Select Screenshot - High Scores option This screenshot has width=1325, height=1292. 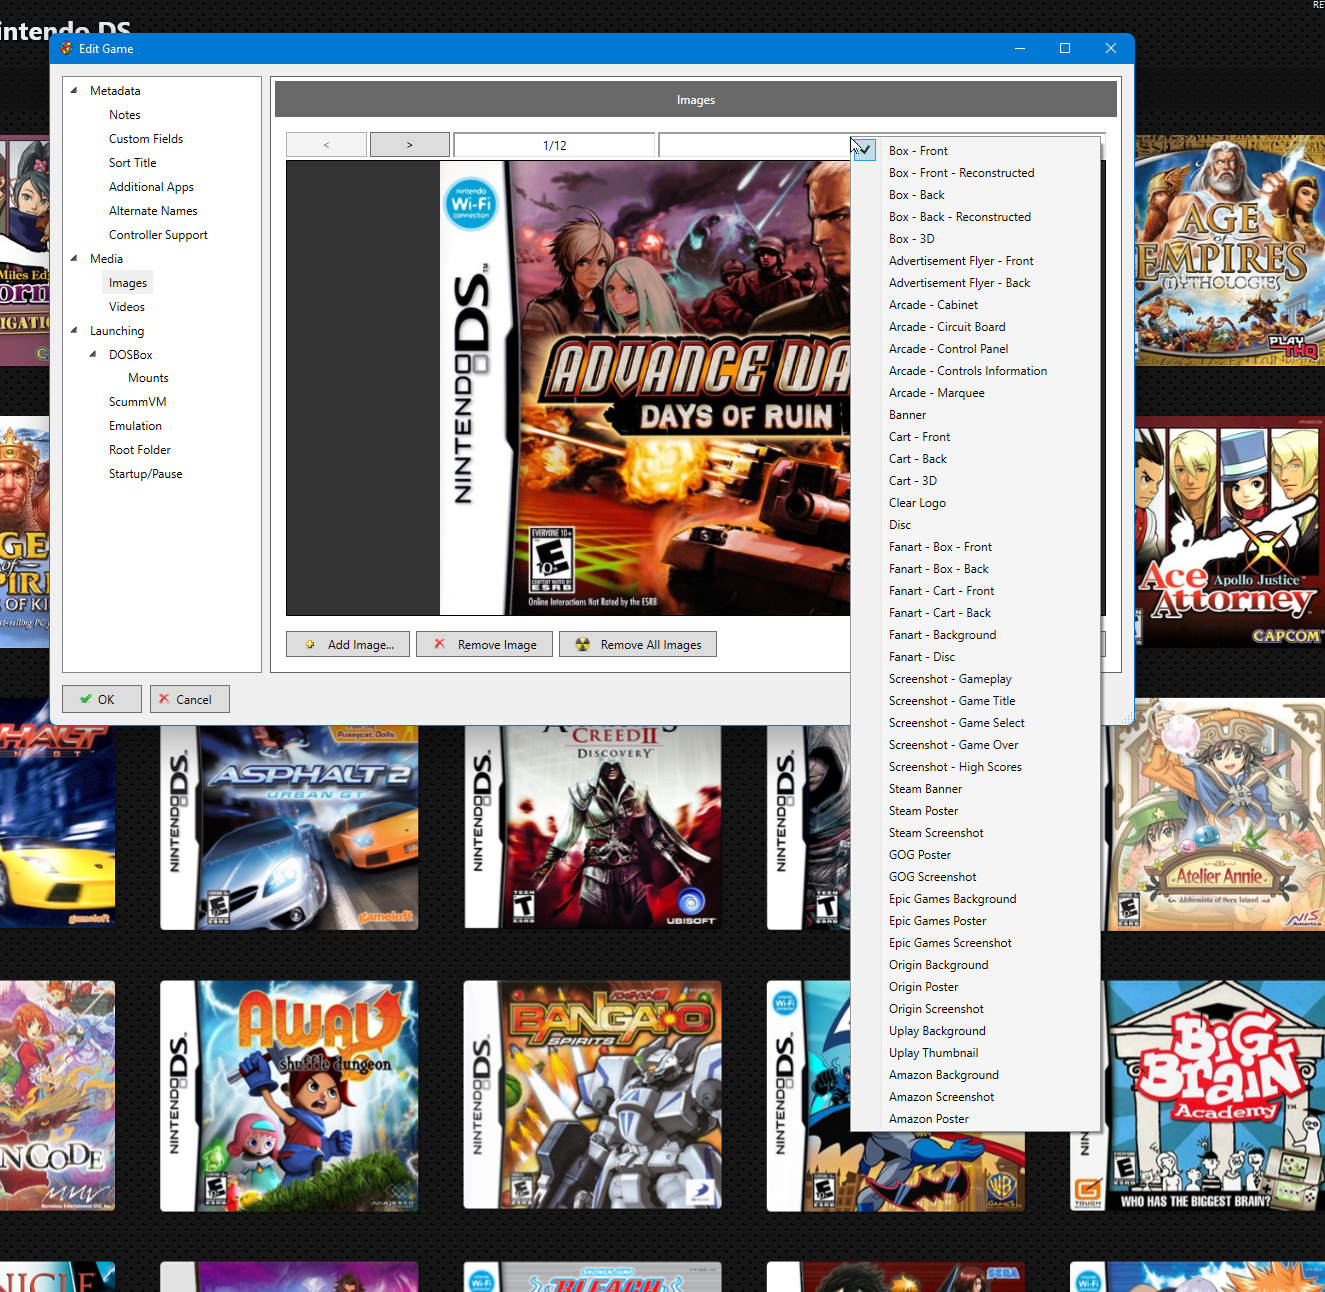[x=976, y=767]
